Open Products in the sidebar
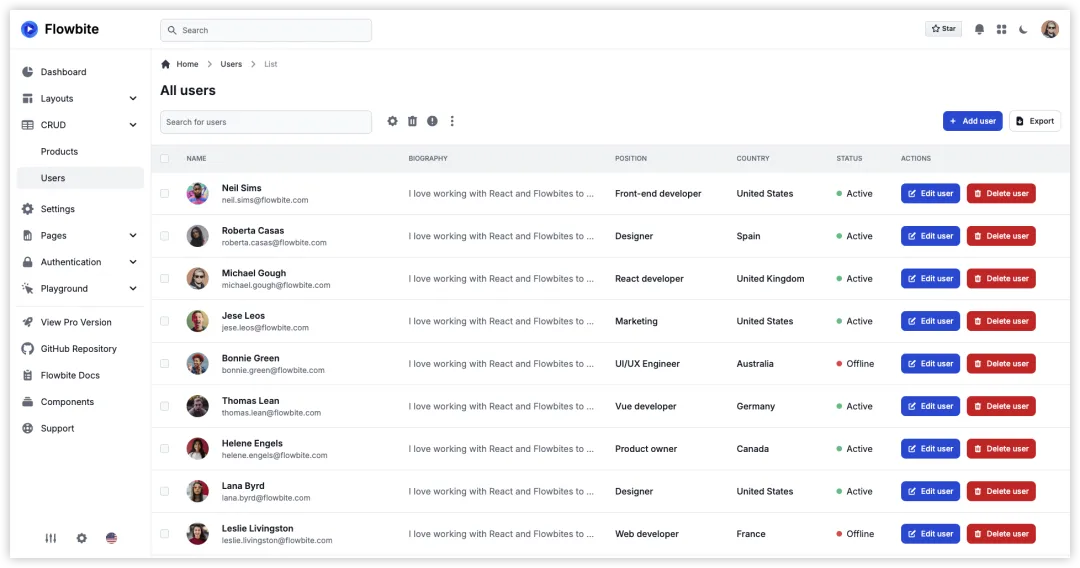Image resolution: width=1080 pixels, height=568 pixels. 60,152
